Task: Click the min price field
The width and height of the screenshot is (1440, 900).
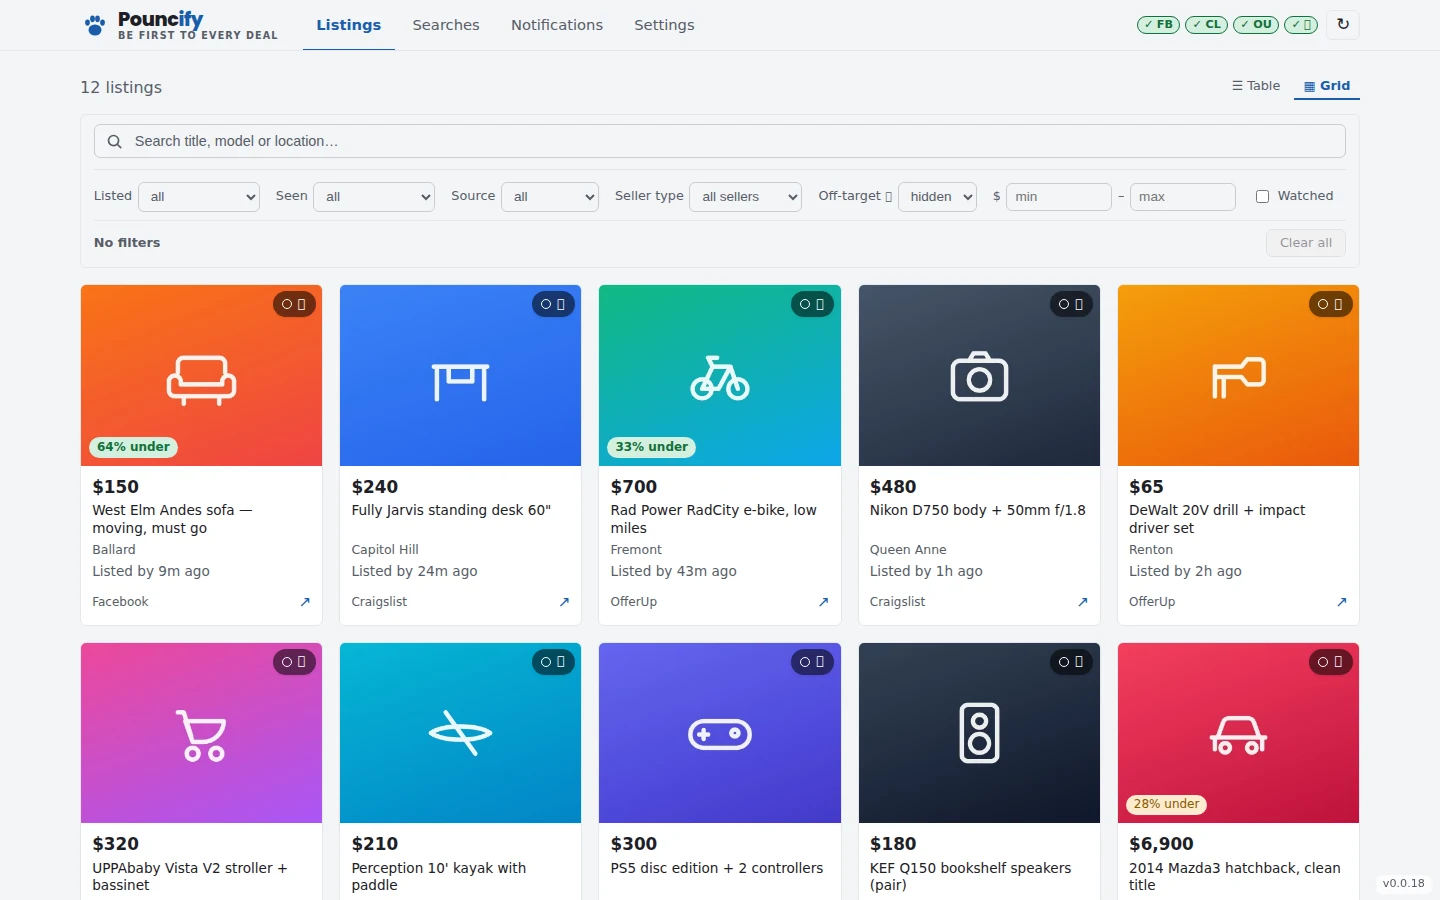Action: click(x=1059, y=197)
